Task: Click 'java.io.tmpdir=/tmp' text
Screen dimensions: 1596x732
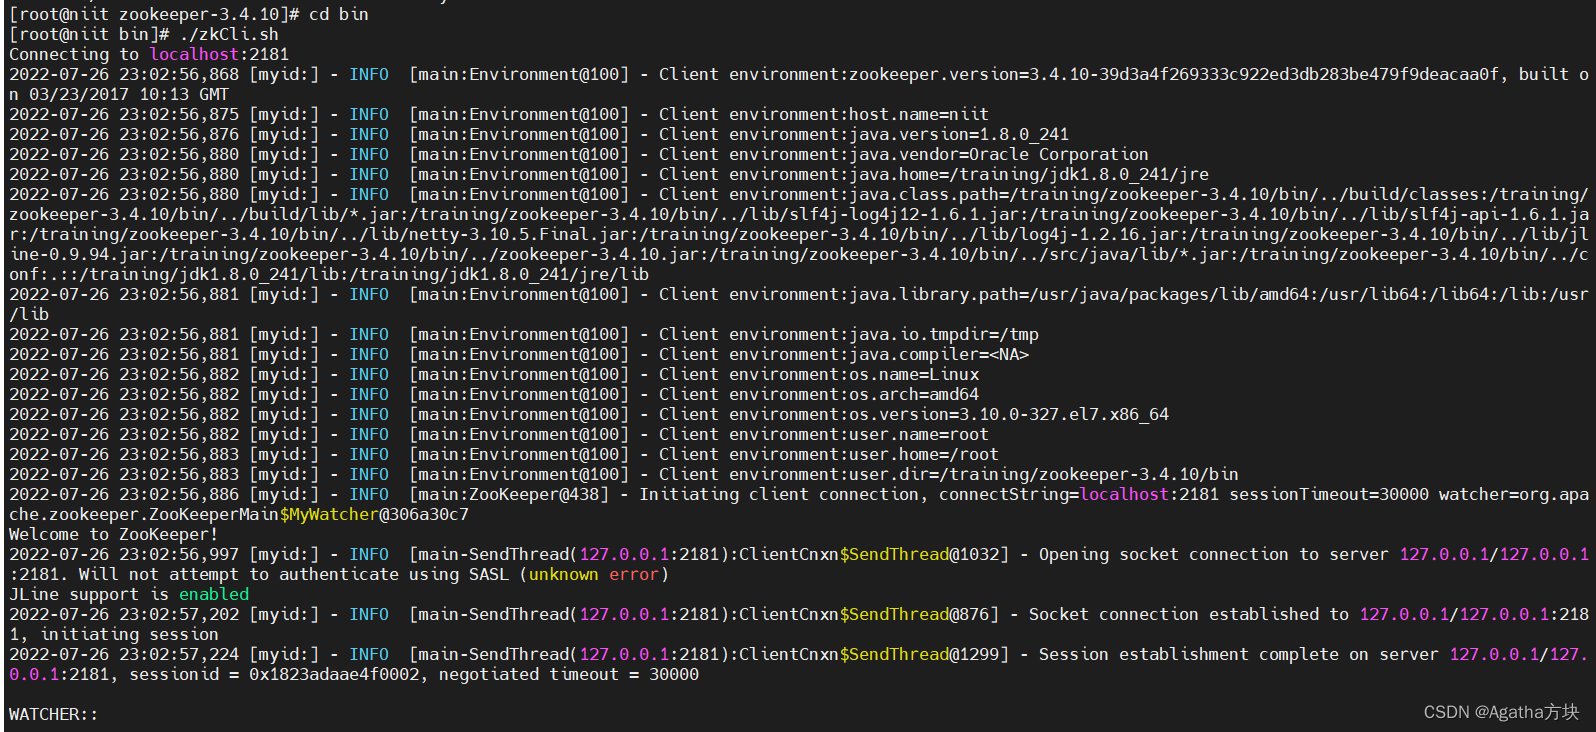Action: 944,334
